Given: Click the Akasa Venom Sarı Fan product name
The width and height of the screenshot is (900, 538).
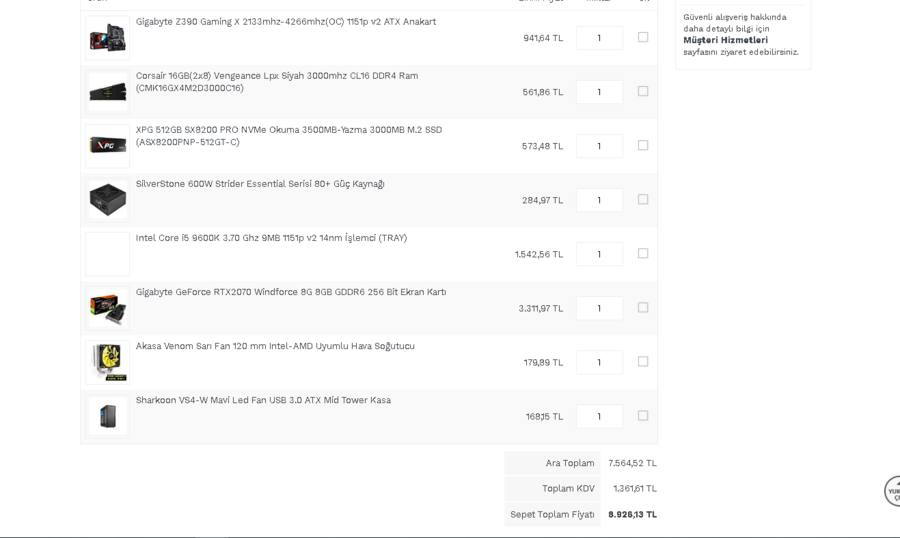Looking at the screenshot, I should (275, 346).
